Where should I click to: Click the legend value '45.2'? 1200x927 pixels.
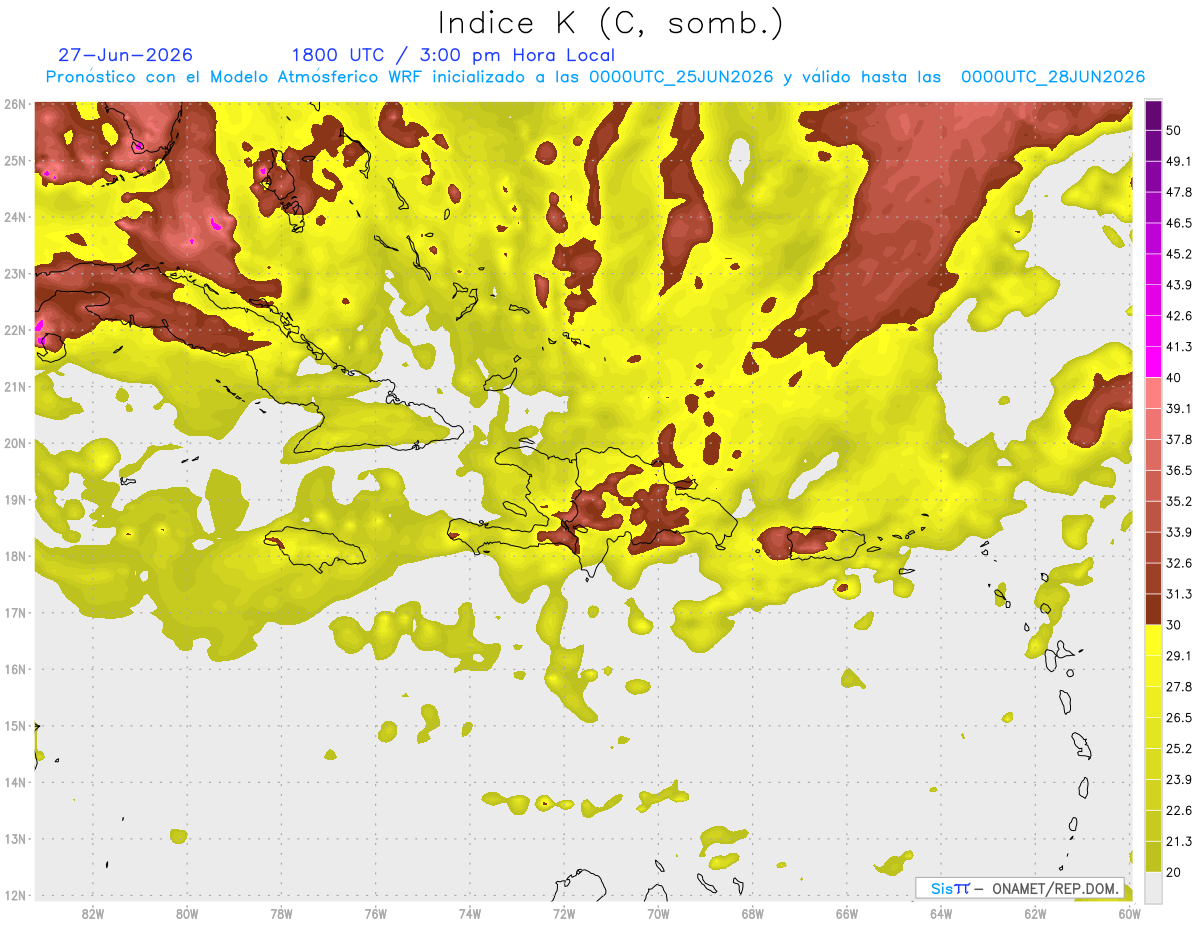tap(1179, 254)
